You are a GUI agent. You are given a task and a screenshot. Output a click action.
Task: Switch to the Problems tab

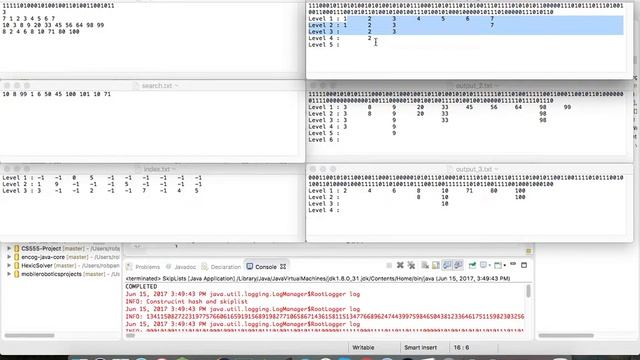pos(143,267)
